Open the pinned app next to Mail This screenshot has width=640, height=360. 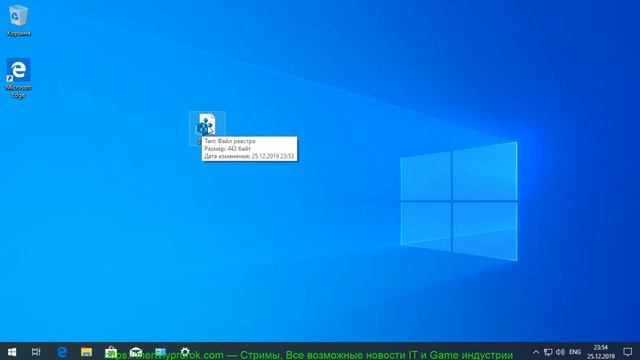coord(160,352)
